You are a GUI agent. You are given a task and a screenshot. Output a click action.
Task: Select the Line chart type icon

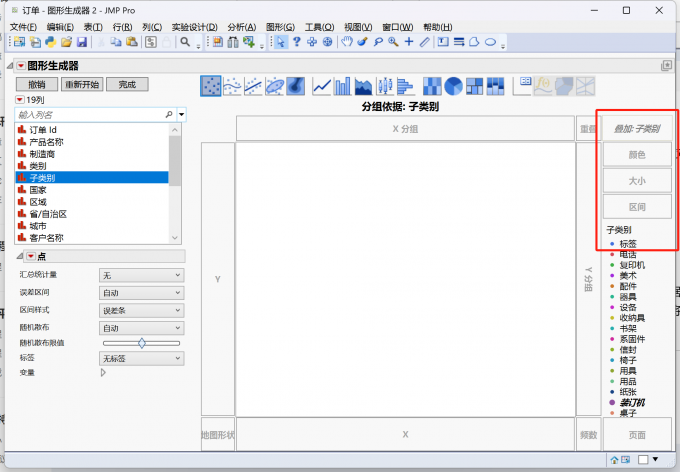[322, 87]
